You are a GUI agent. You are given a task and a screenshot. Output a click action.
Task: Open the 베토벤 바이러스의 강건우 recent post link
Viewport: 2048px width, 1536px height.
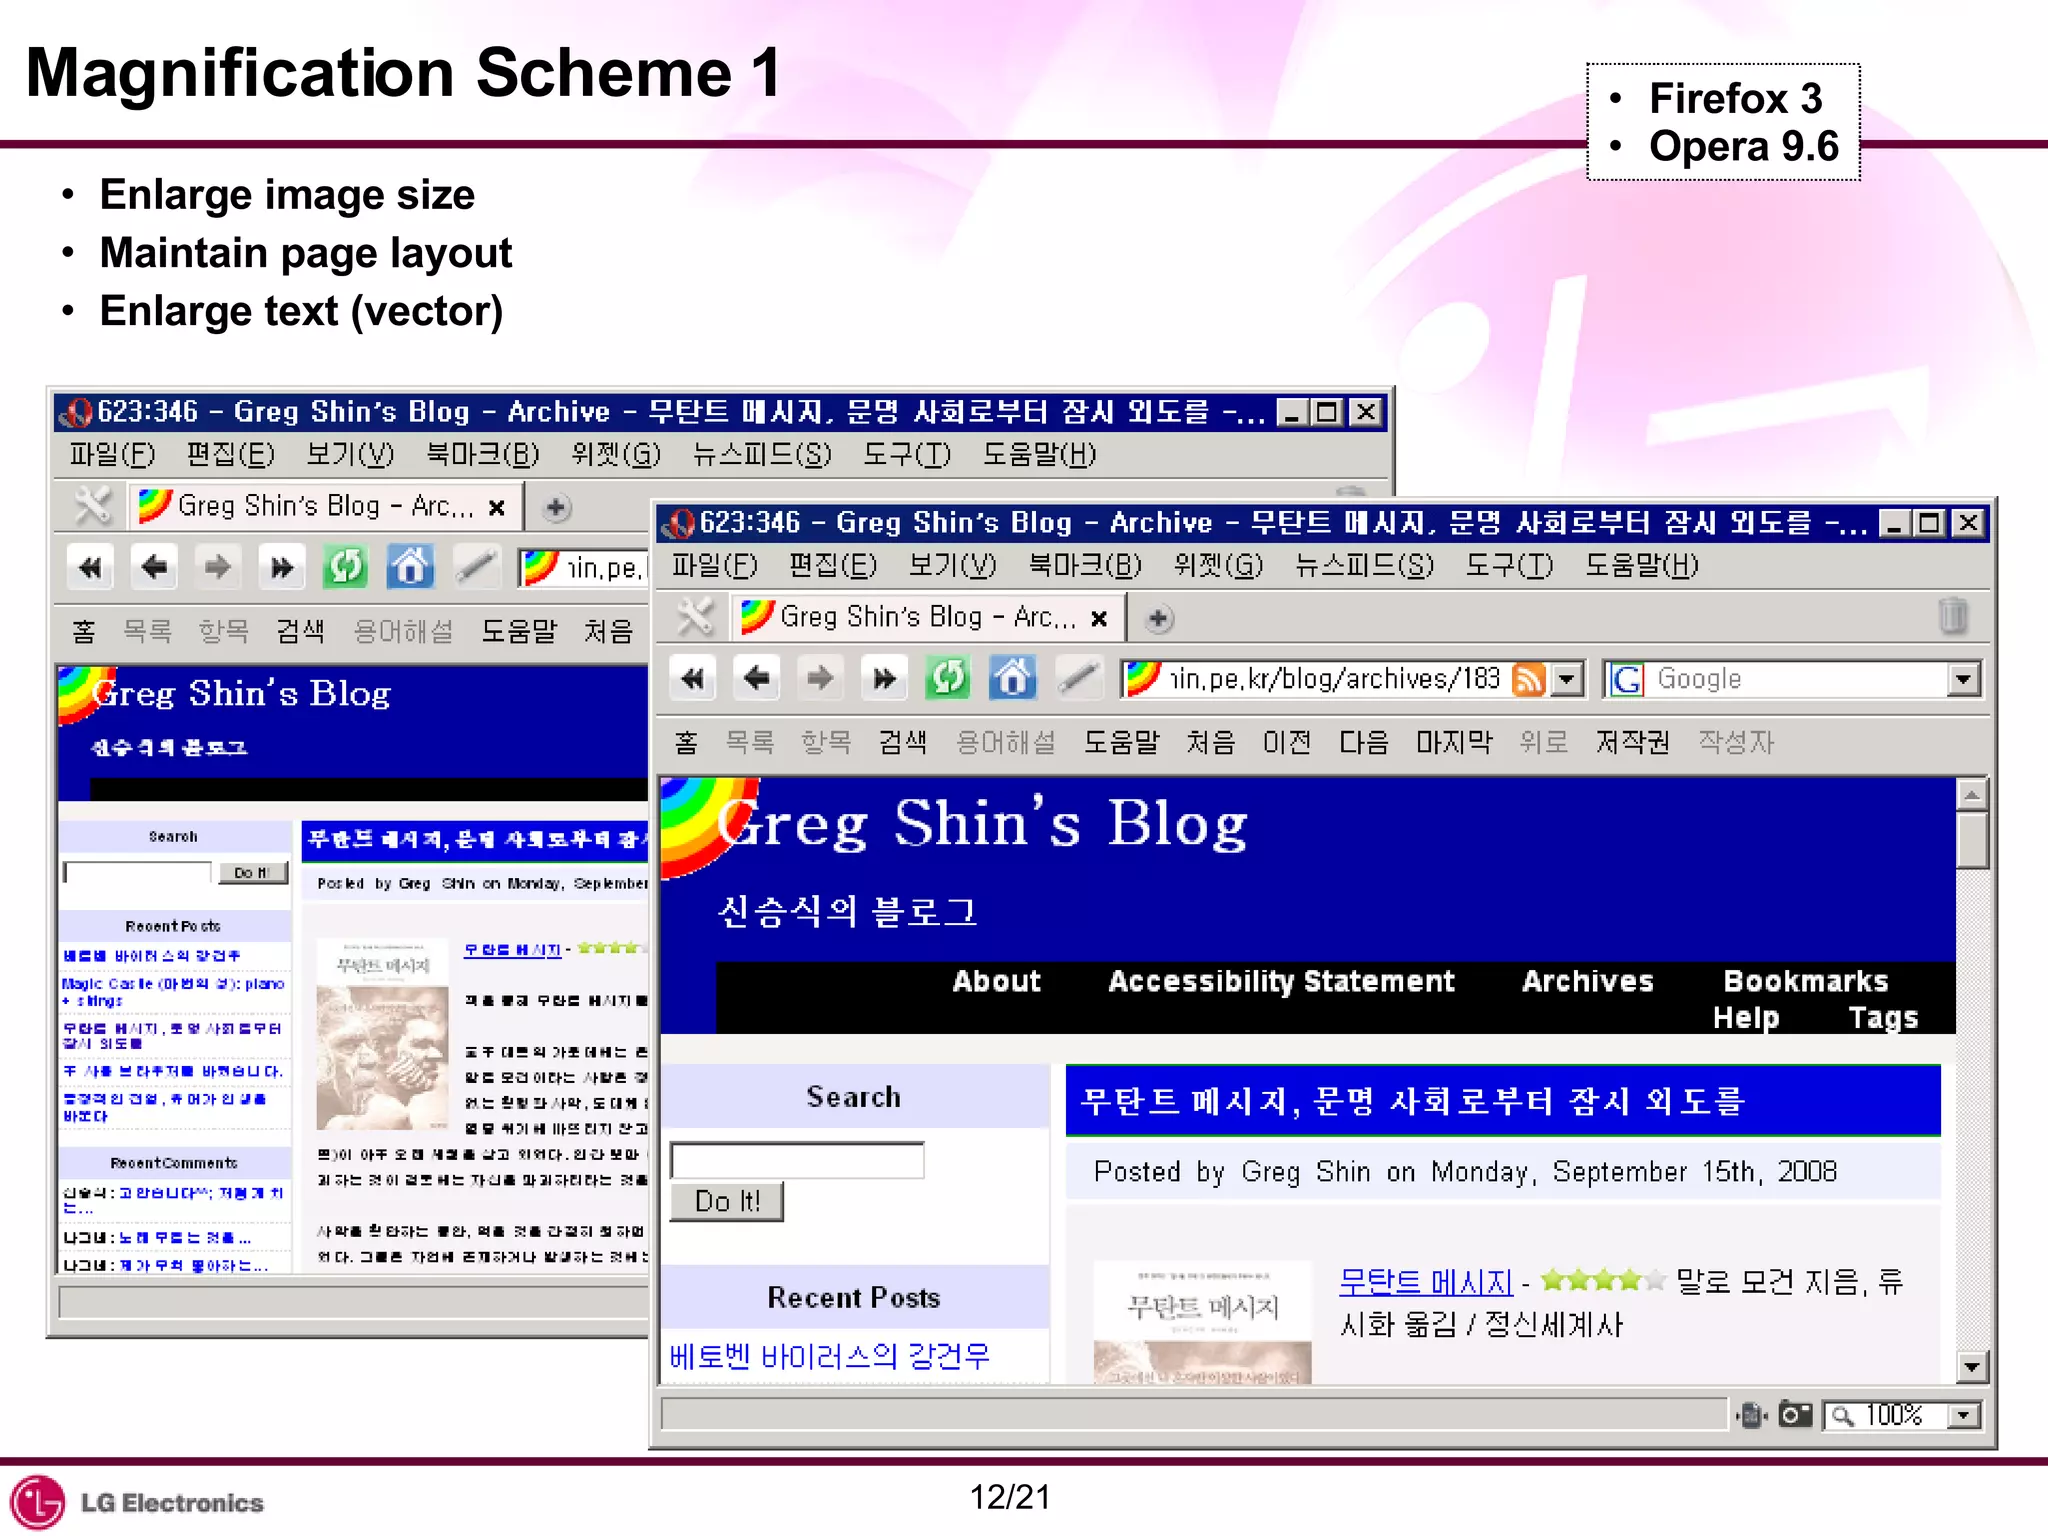point(830,1357)
